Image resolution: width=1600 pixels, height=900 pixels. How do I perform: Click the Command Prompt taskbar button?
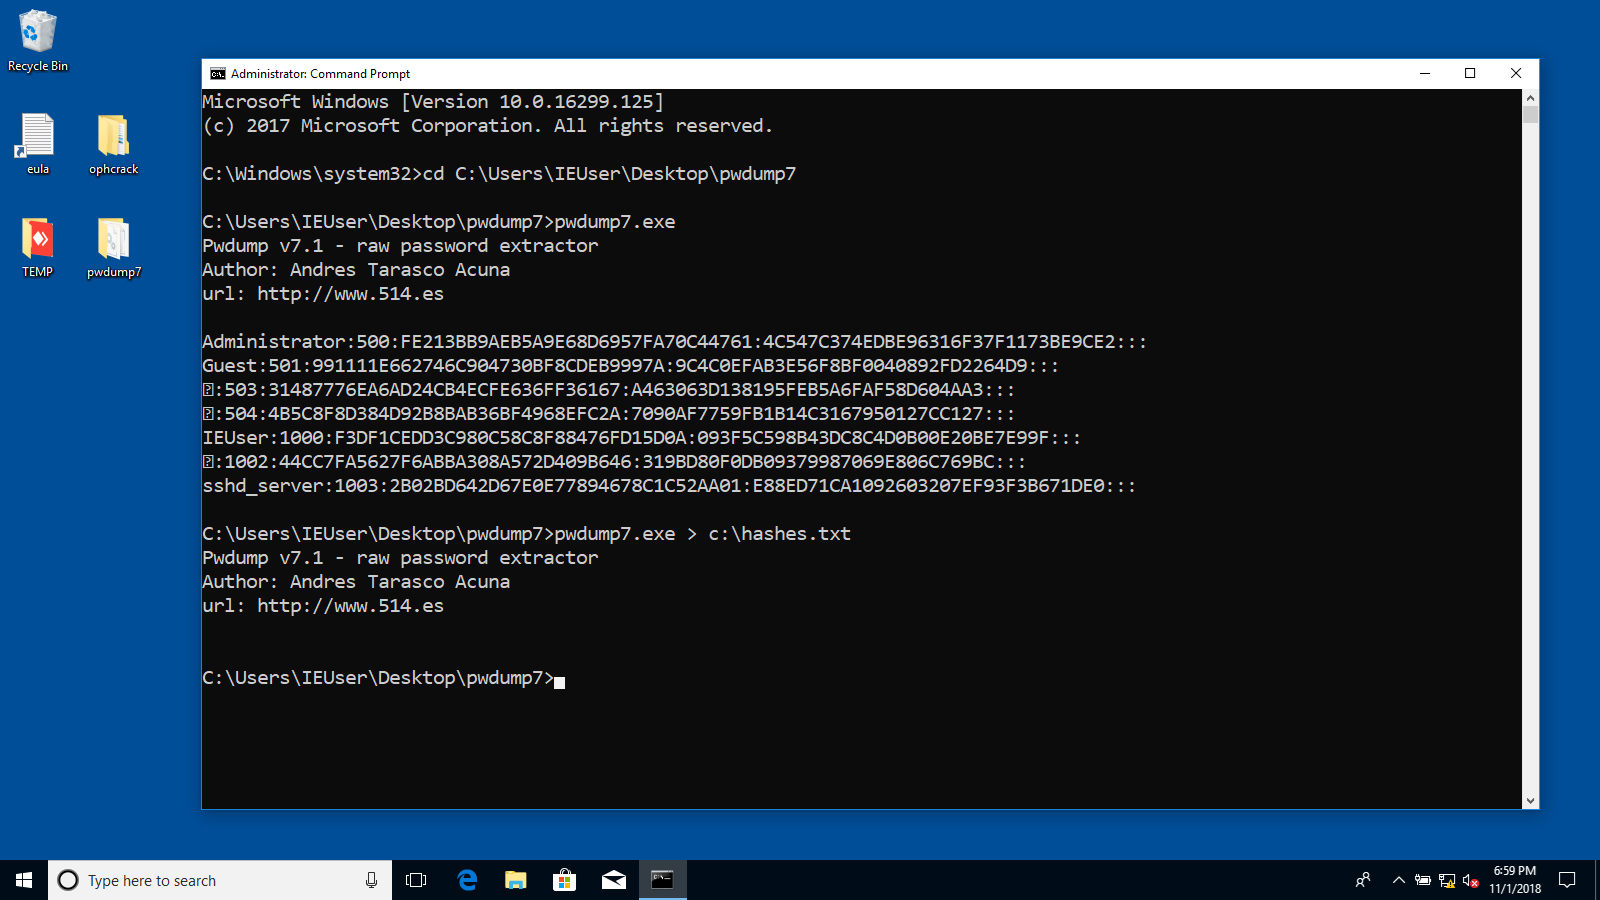coord(662,880)
